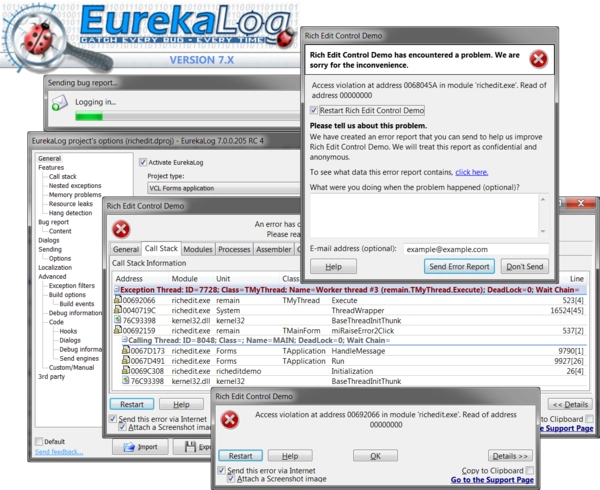The image size is (600, 490).
Task: Enable the Default checkbox in project options
Action: pos(39,441)
